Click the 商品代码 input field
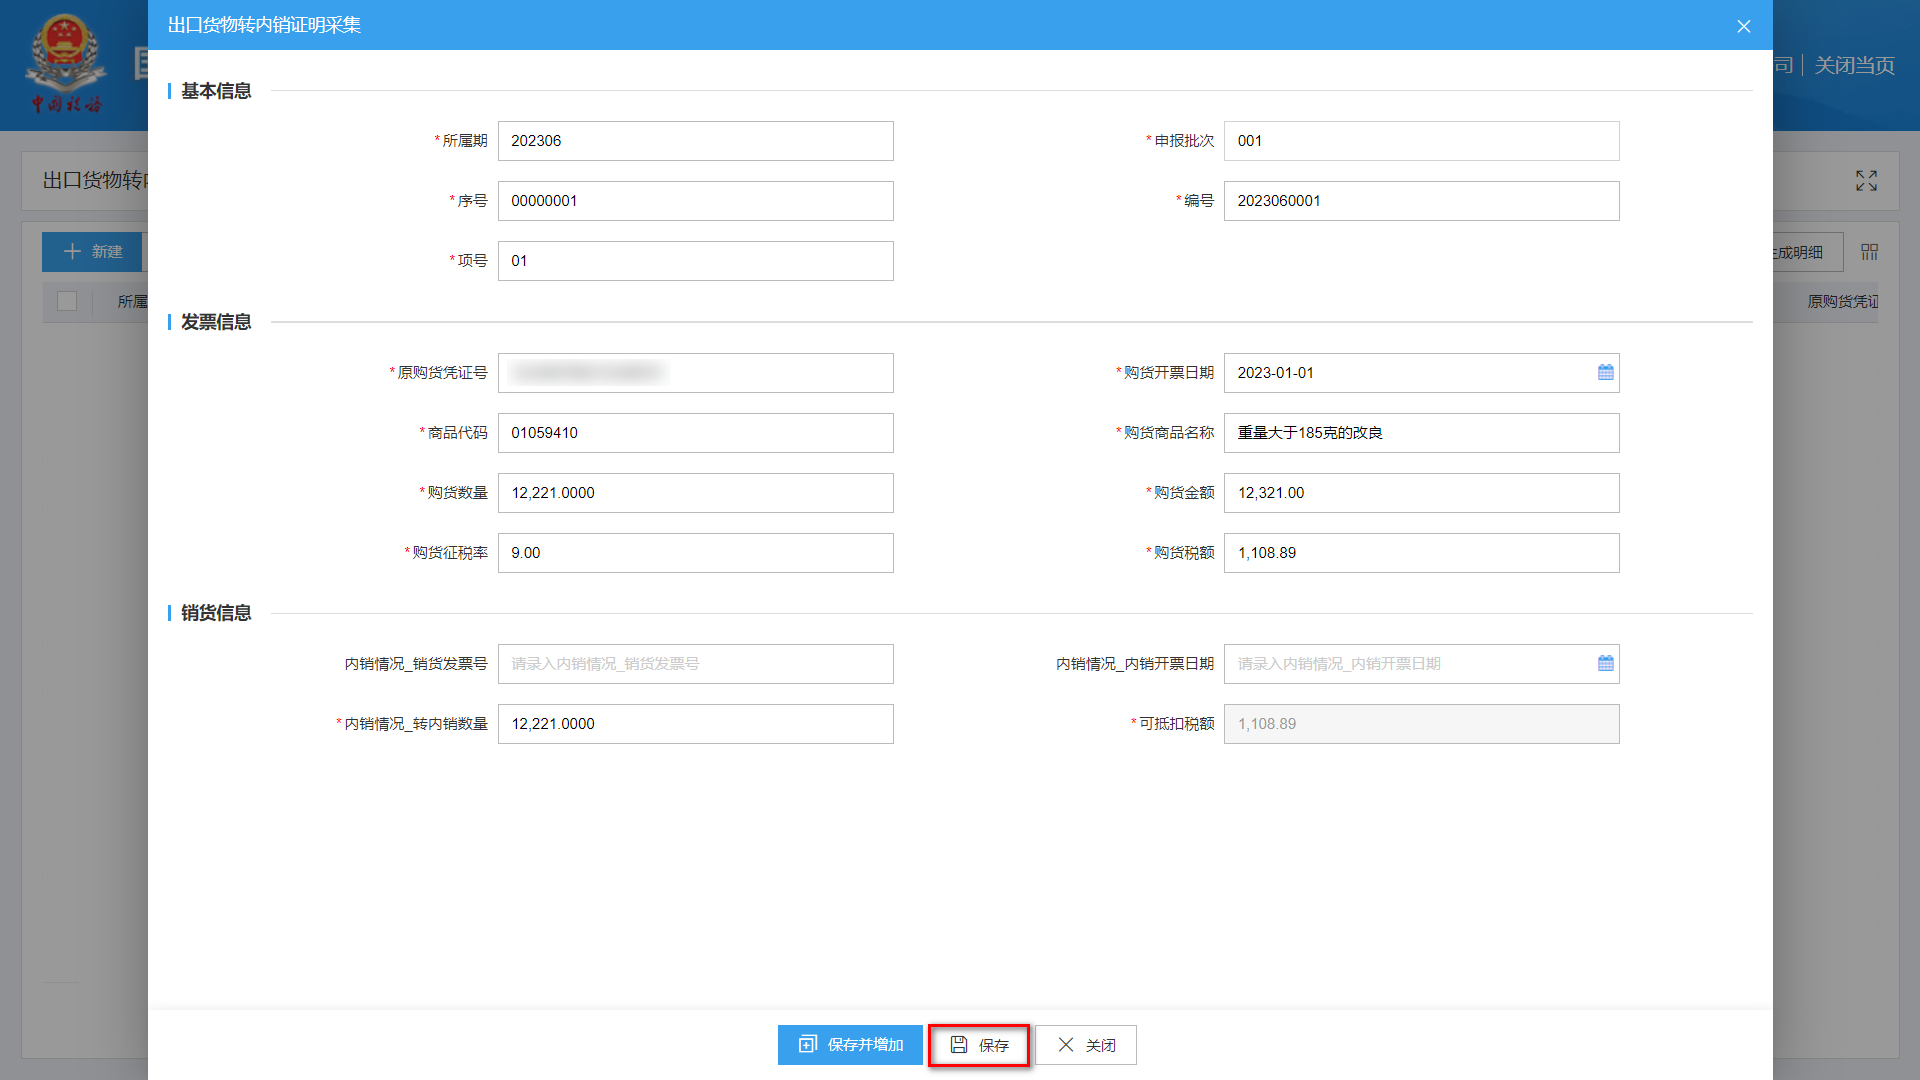The image size is (1920, 1080). pos(695,433)
